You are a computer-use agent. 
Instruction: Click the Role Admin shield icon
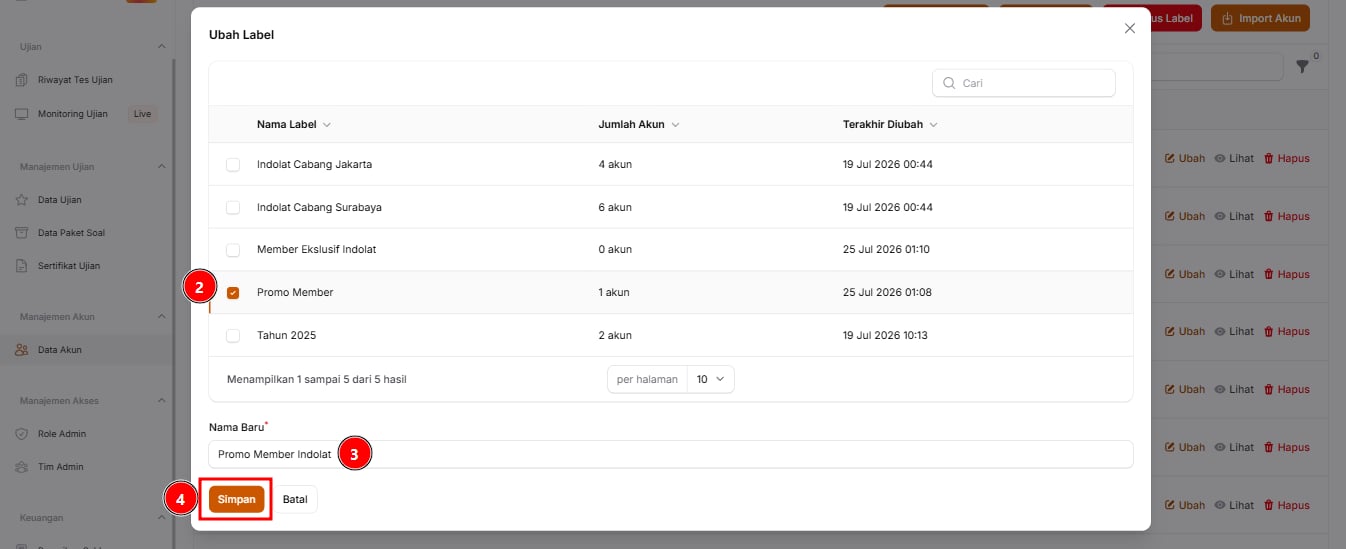[21, 434]
